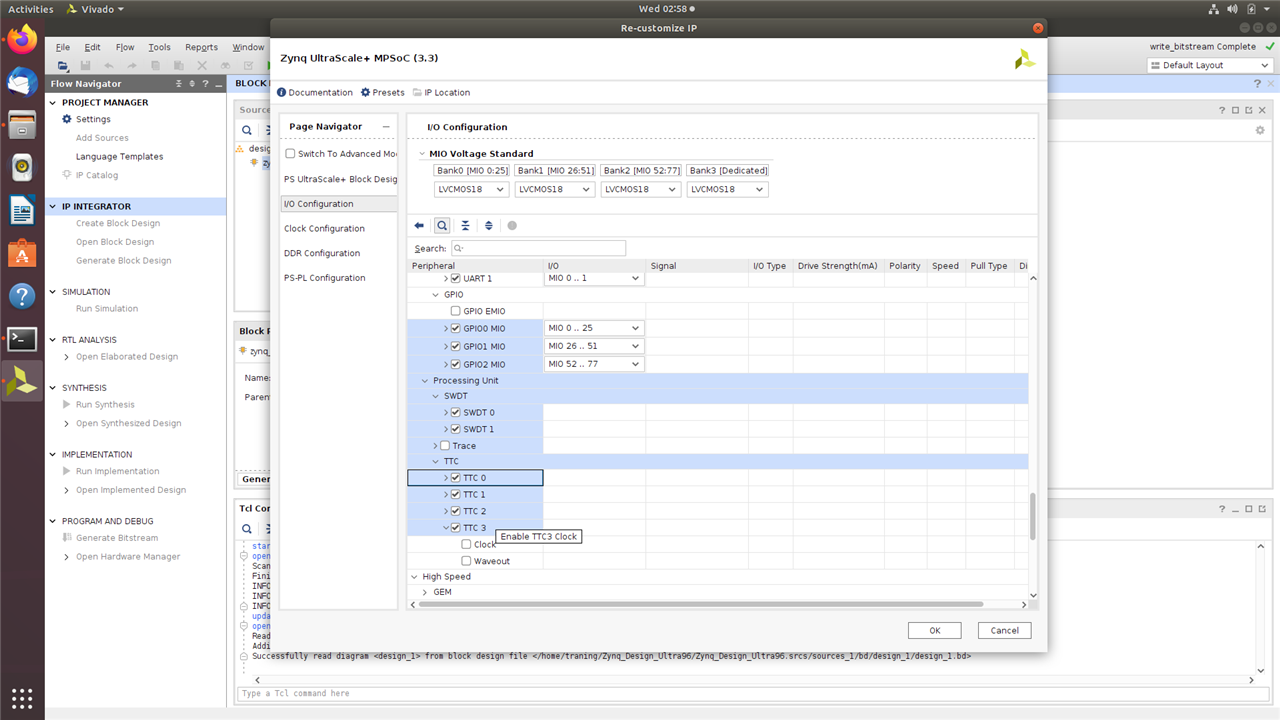Collapse MIO Voltage Standard section
The height and width of the screenshot is (720, 1280).
422,154
